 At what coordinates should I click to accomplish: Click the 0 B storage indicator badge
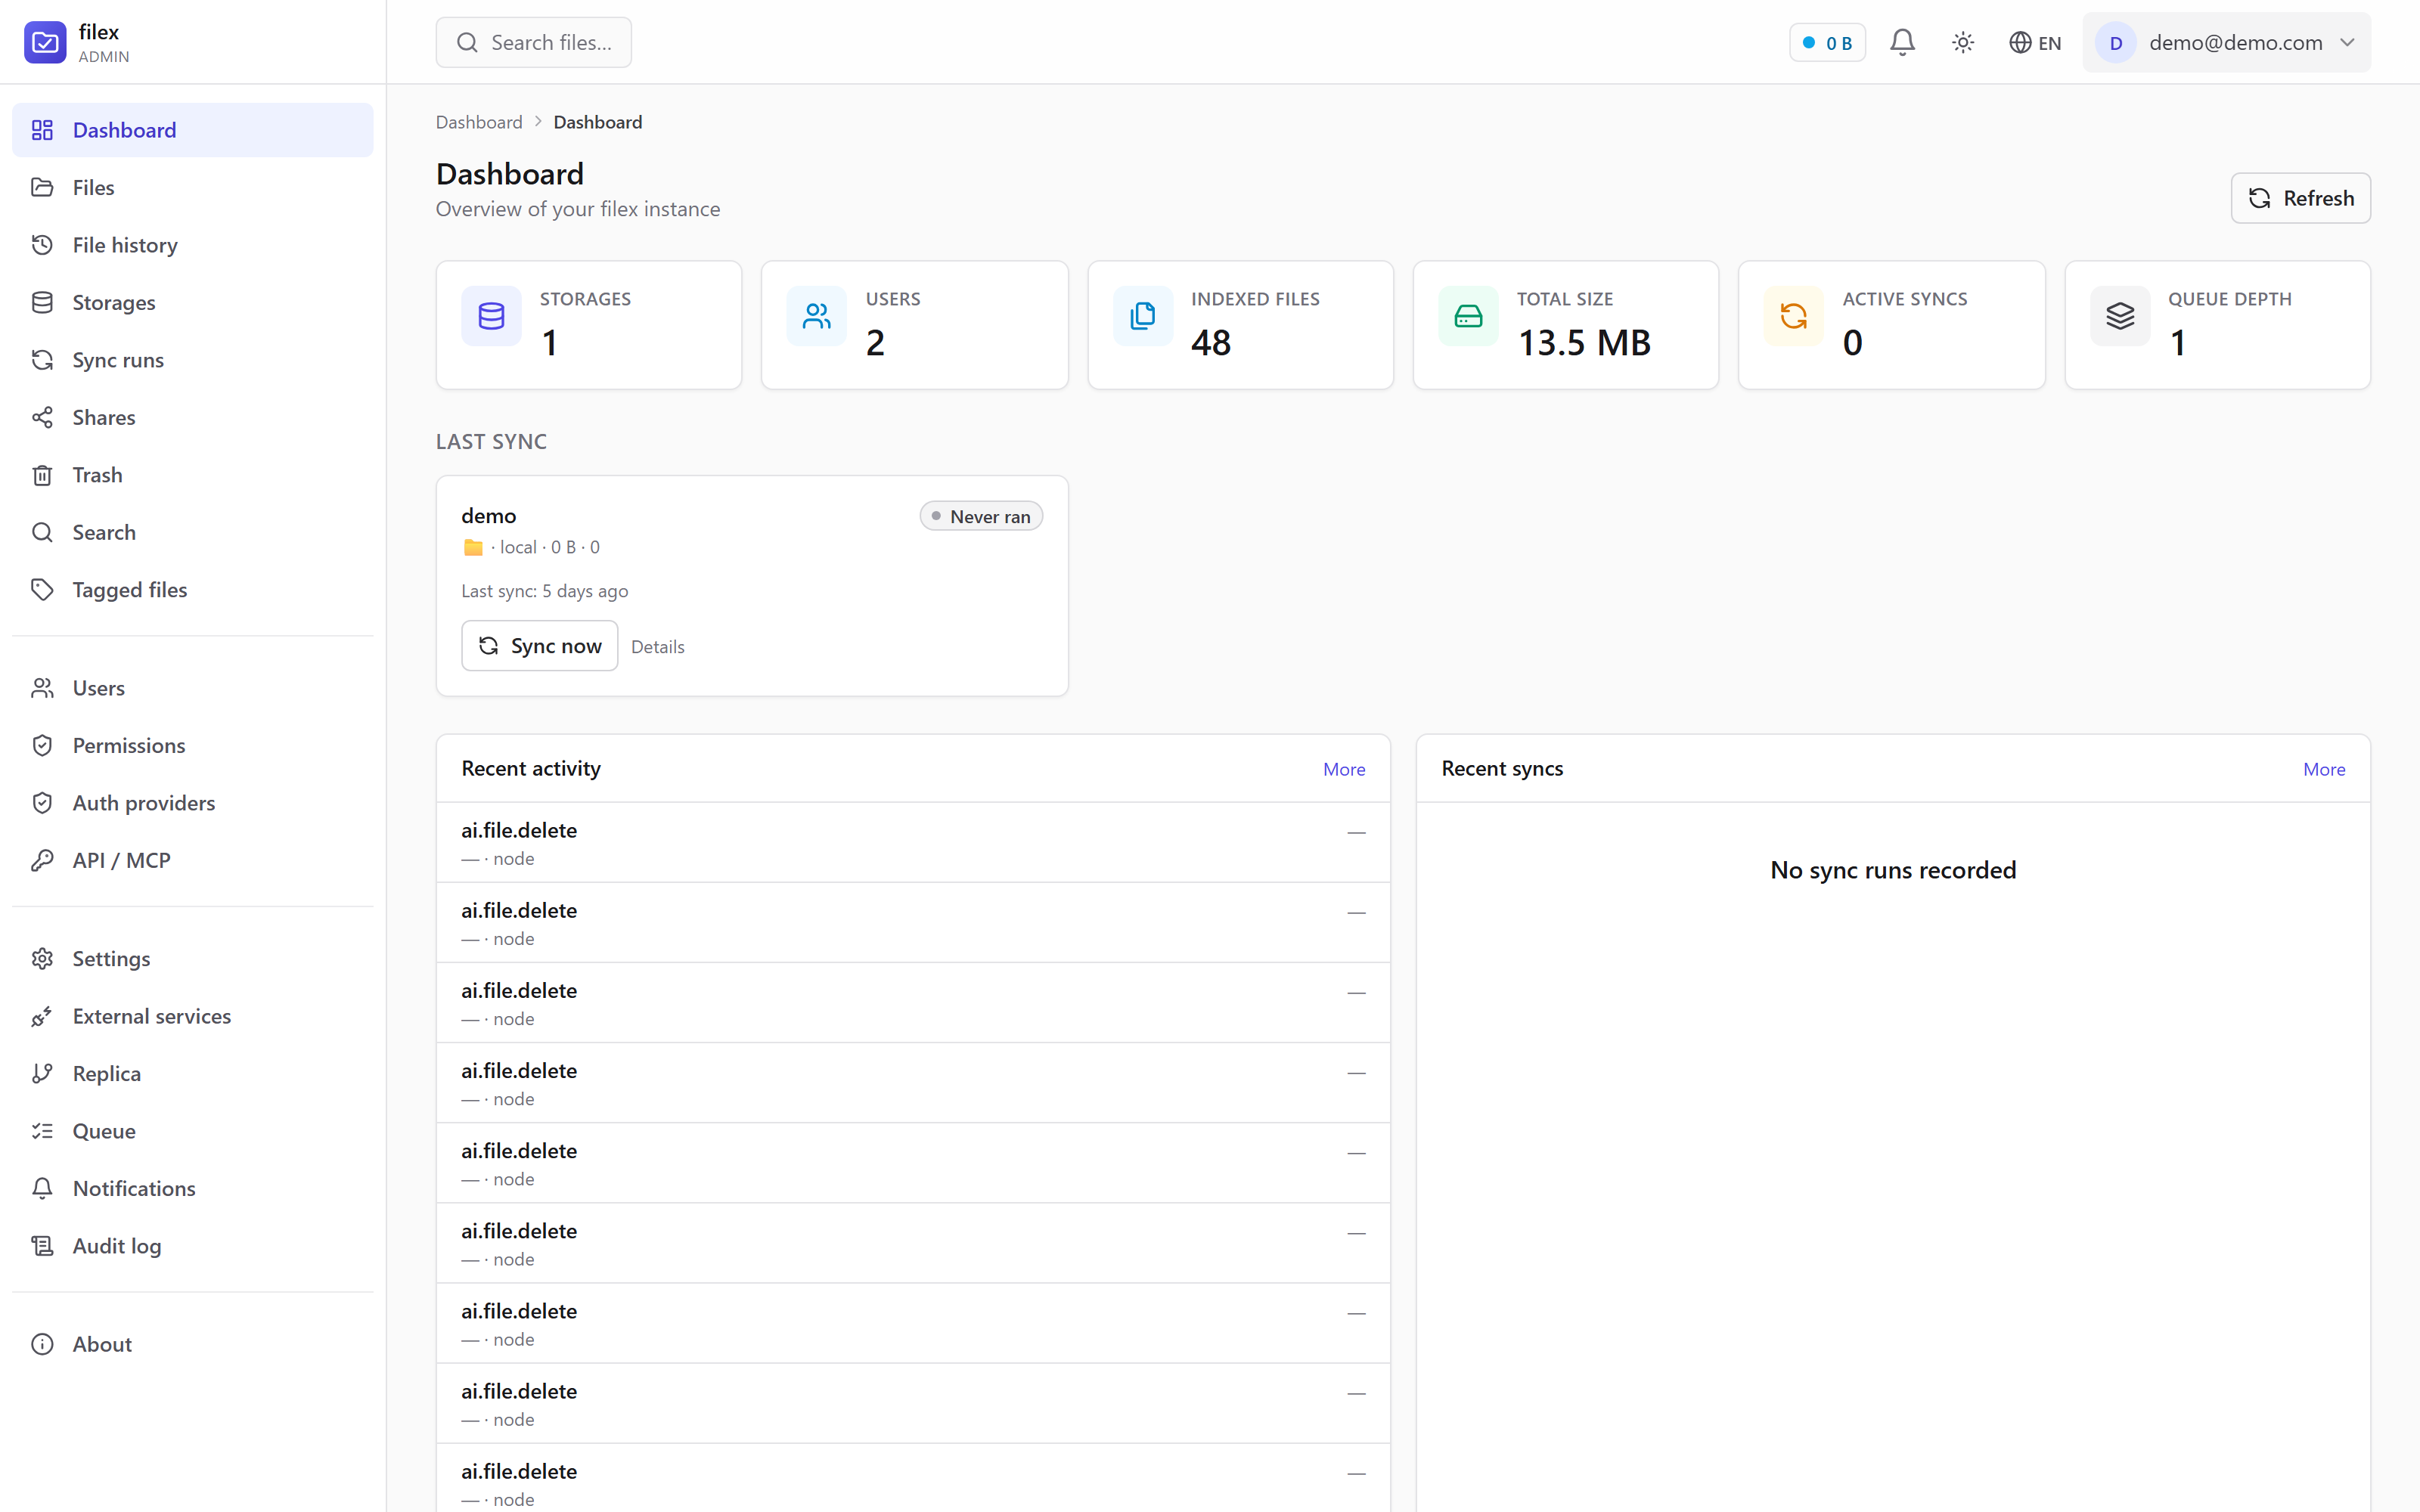click(1827, 42)
